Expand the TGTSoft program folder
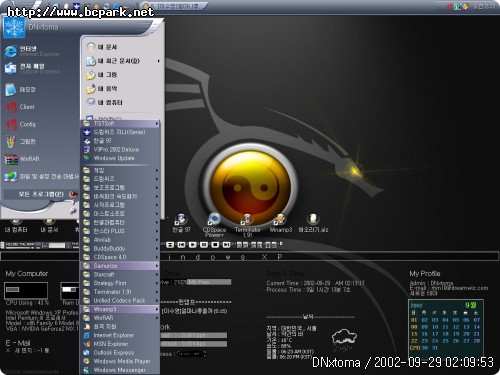Viewport: 500px width, 375px height. coord(120,123)
